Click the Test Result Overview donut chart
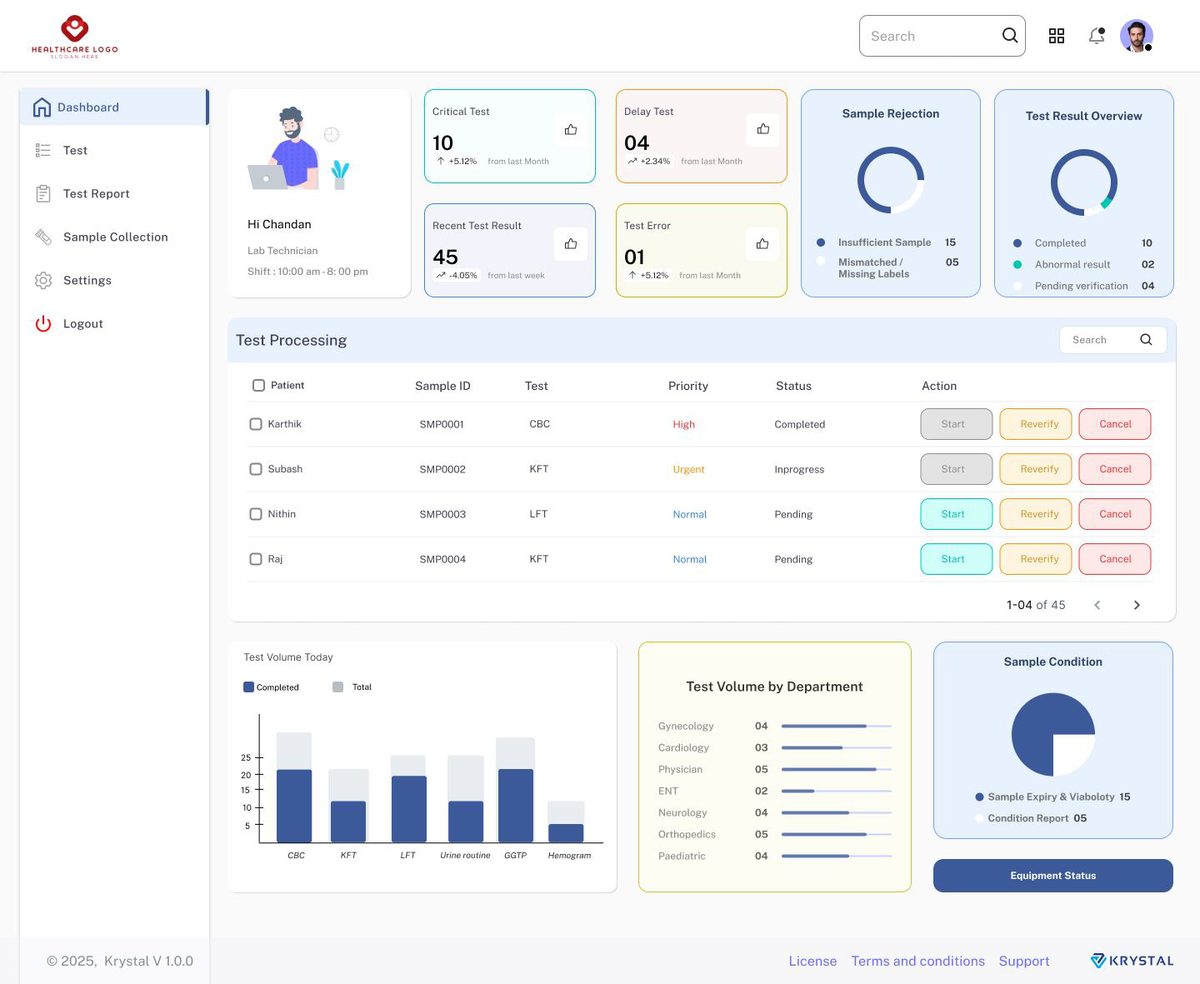The image size is (1200, 984). (1084, 182)
